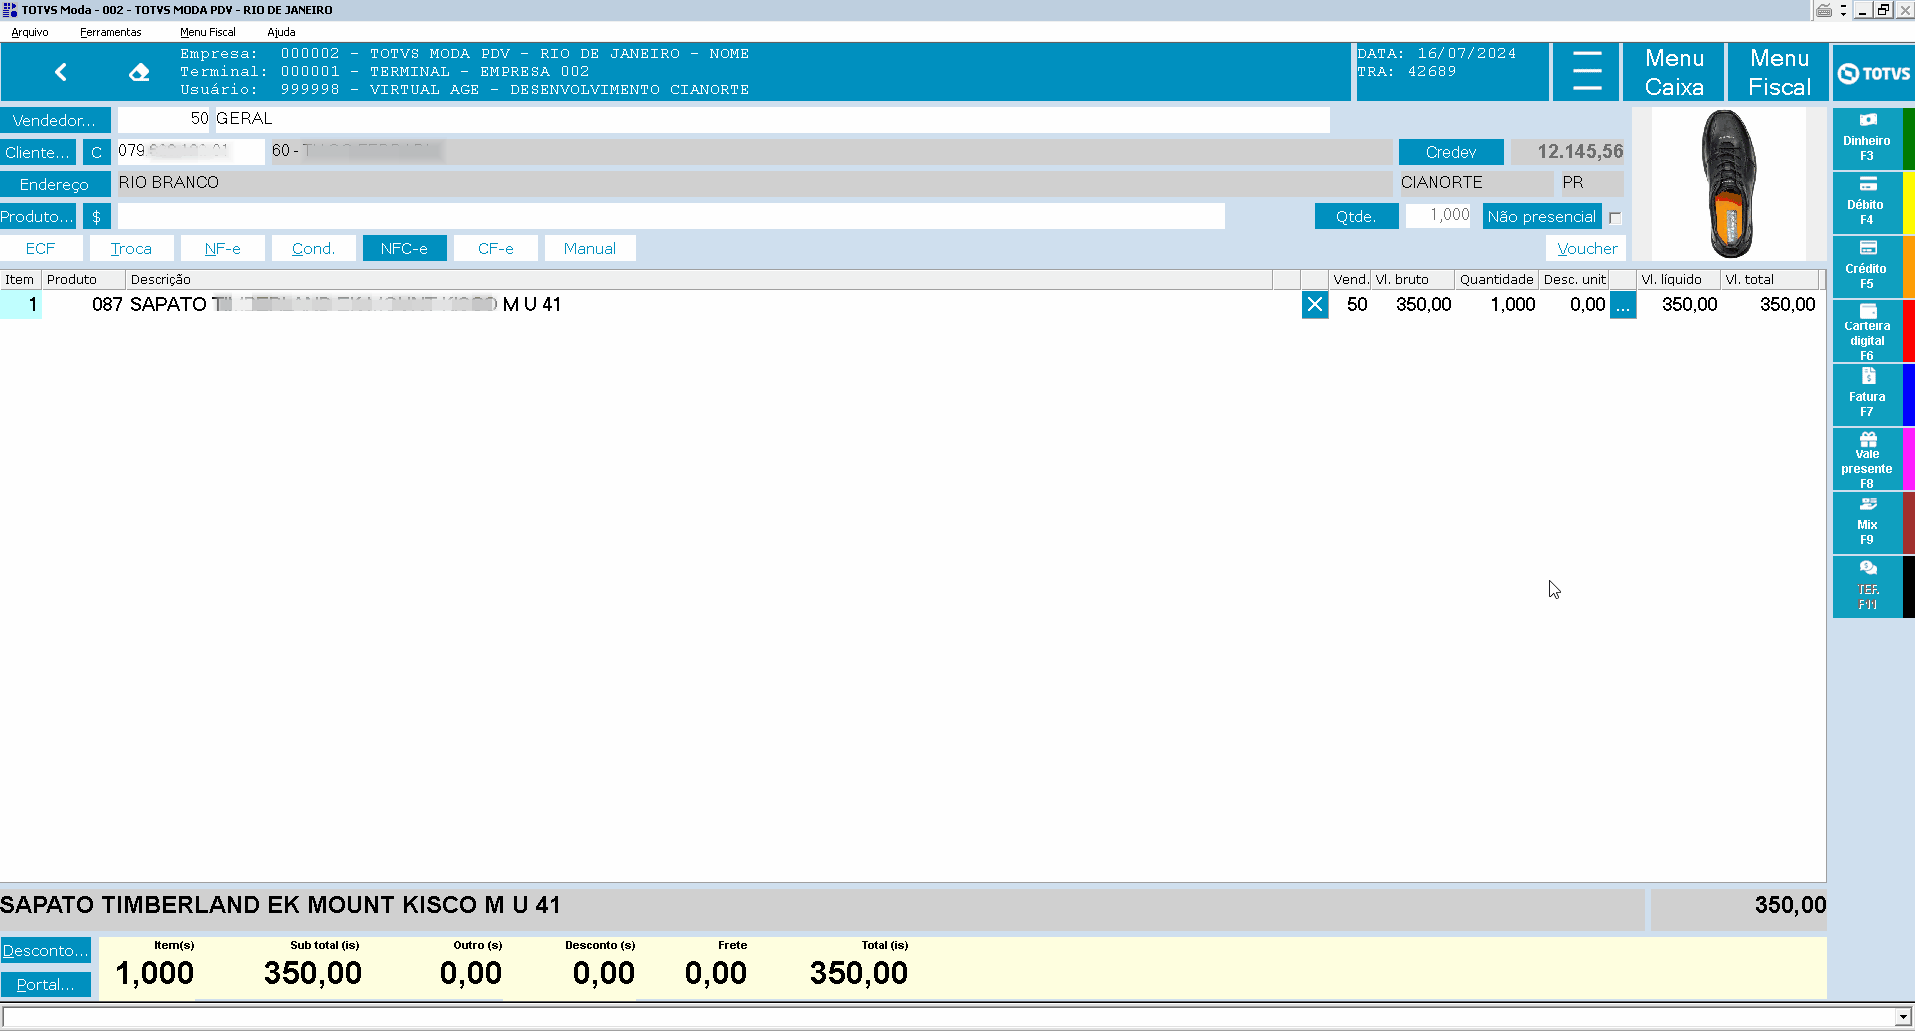
Task: Open the Ajuda menu
Action: (x=281, y=32)
